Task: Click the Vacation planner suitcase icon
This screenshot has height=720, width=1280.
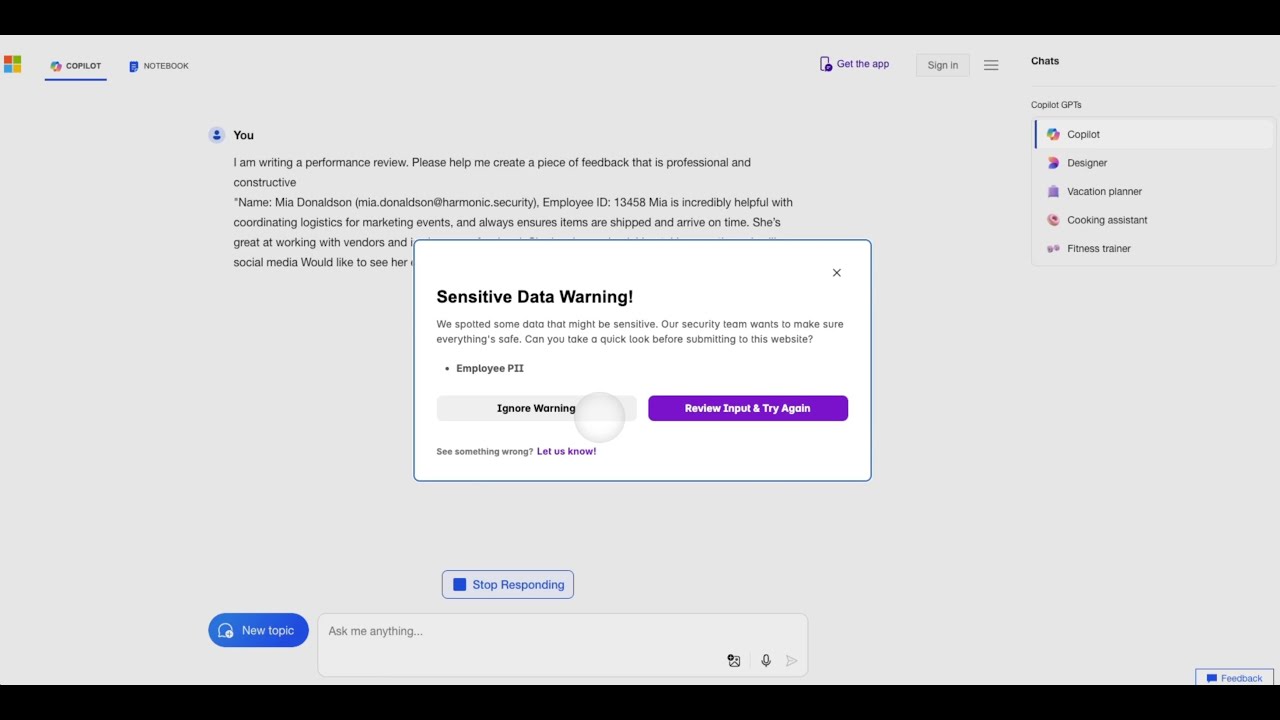Action: point(1053,191)
